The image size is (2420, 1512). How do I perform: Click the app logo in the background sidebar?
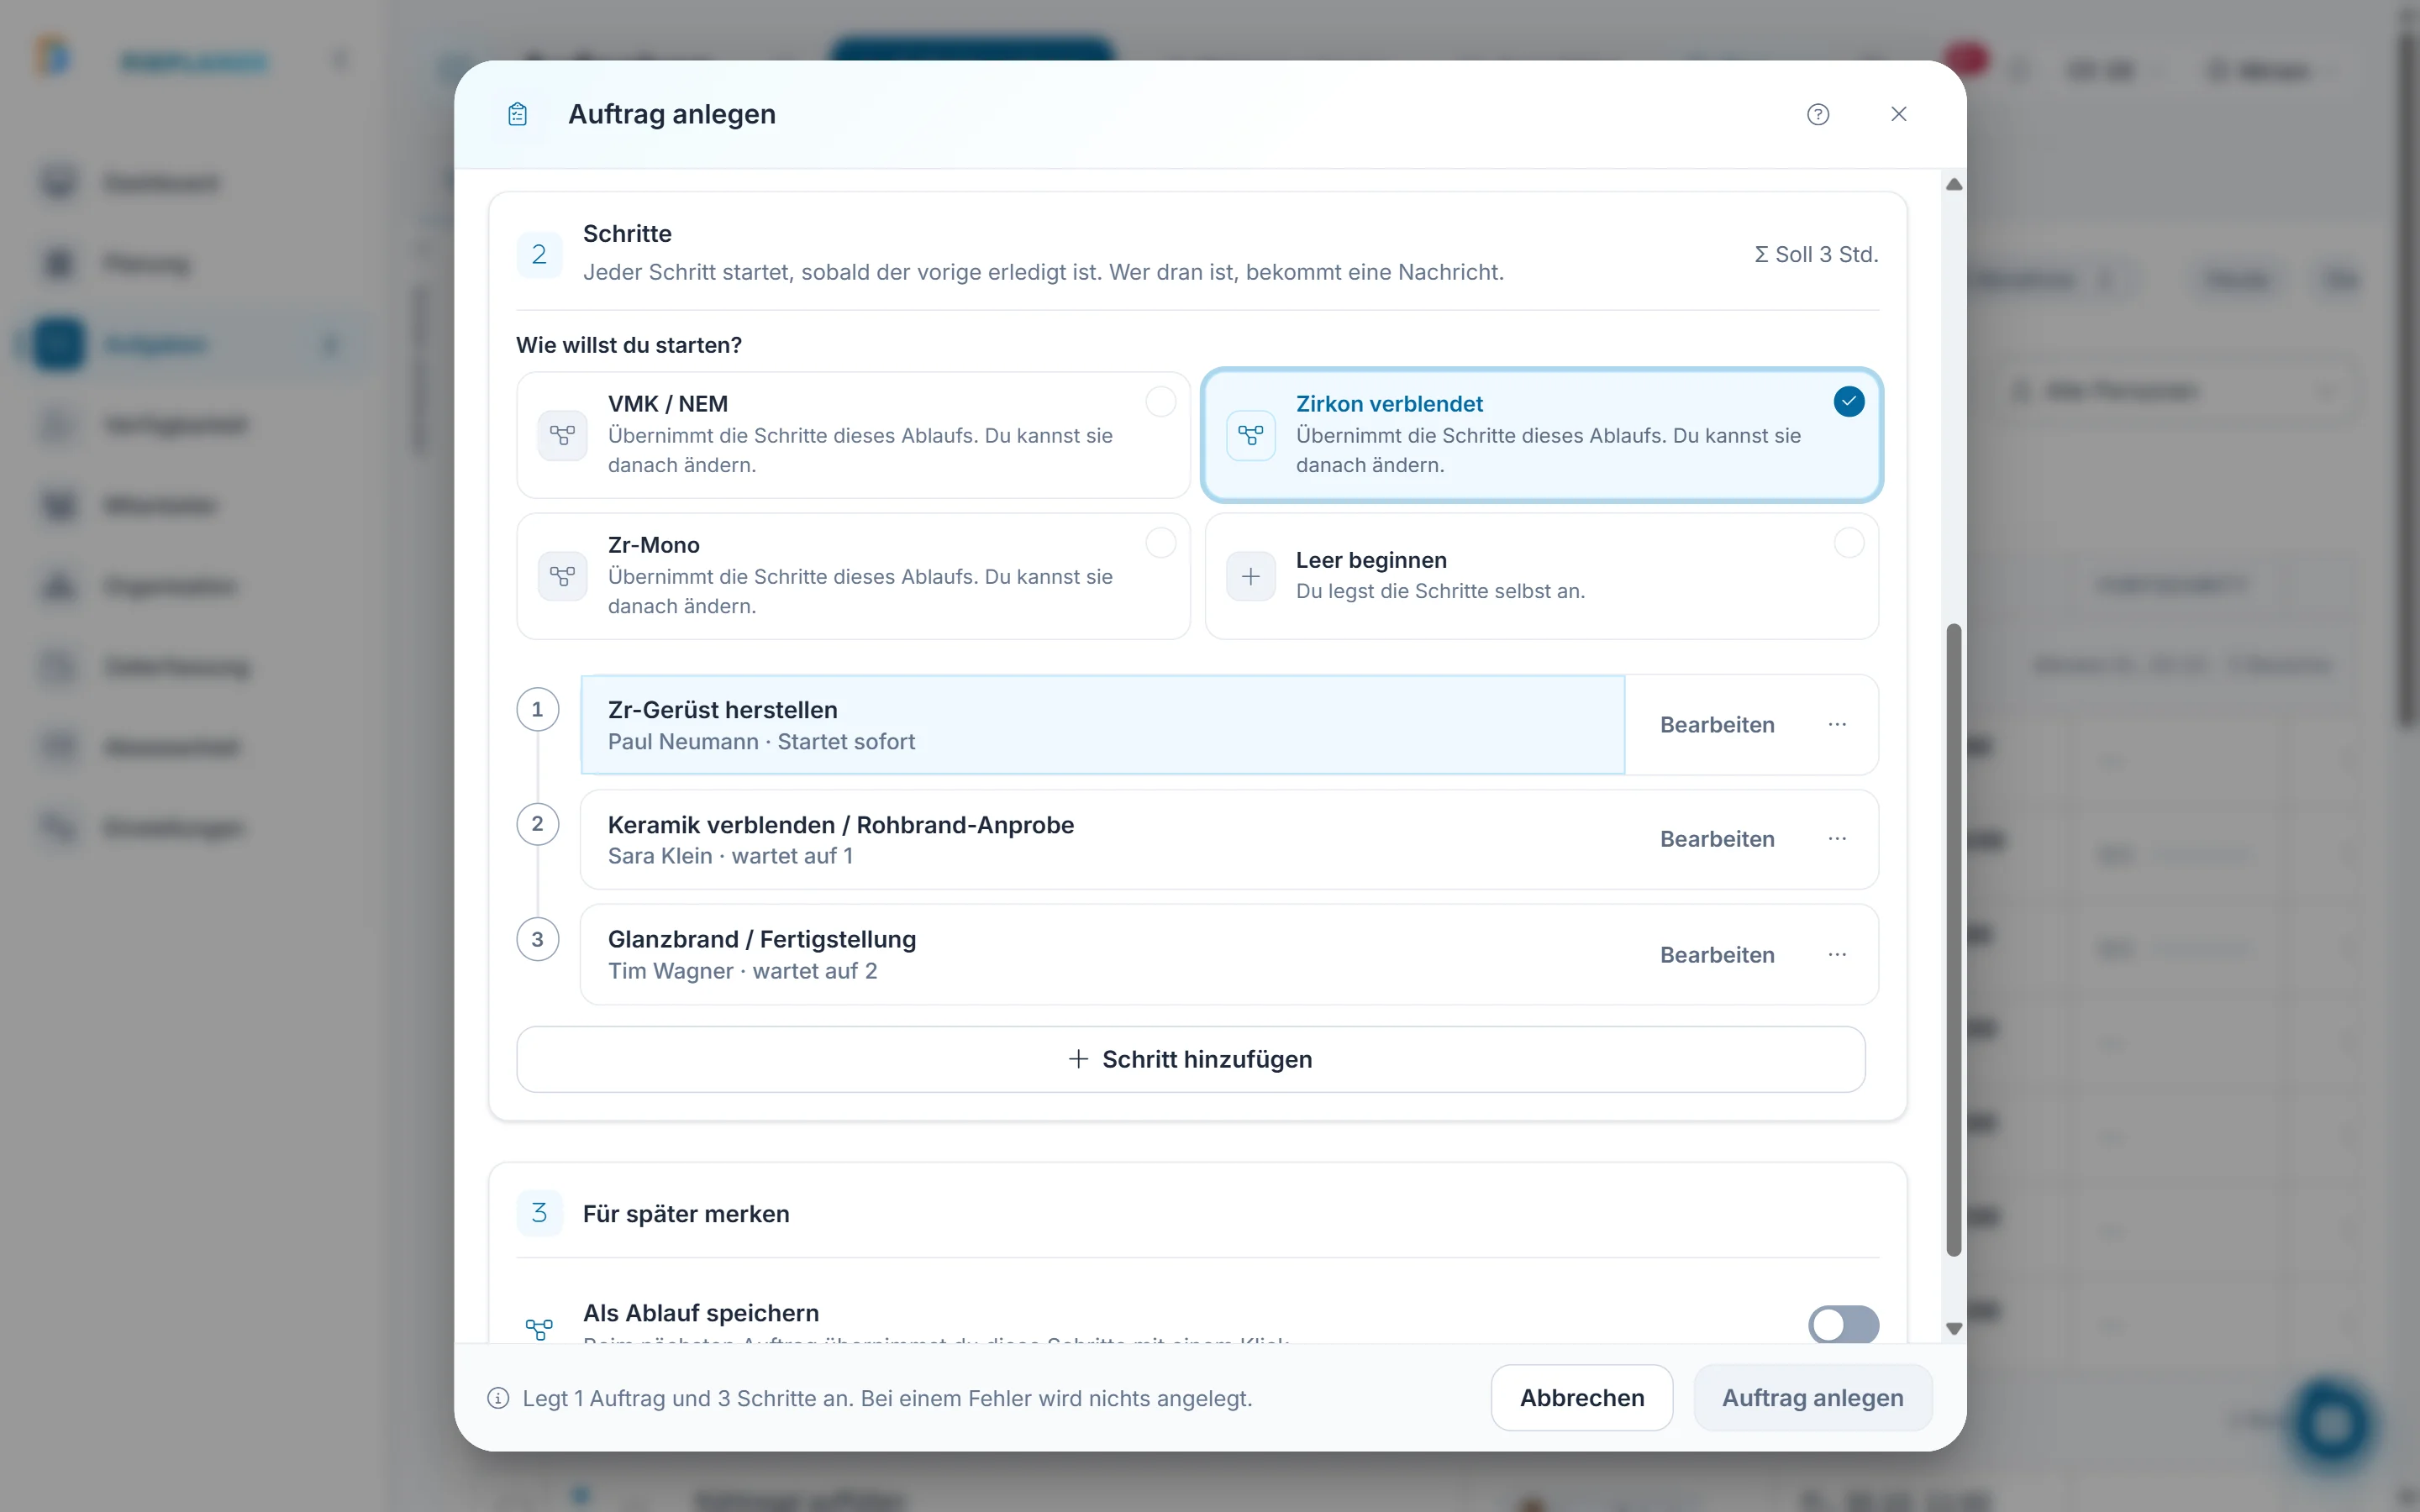(x=52, y=56)
